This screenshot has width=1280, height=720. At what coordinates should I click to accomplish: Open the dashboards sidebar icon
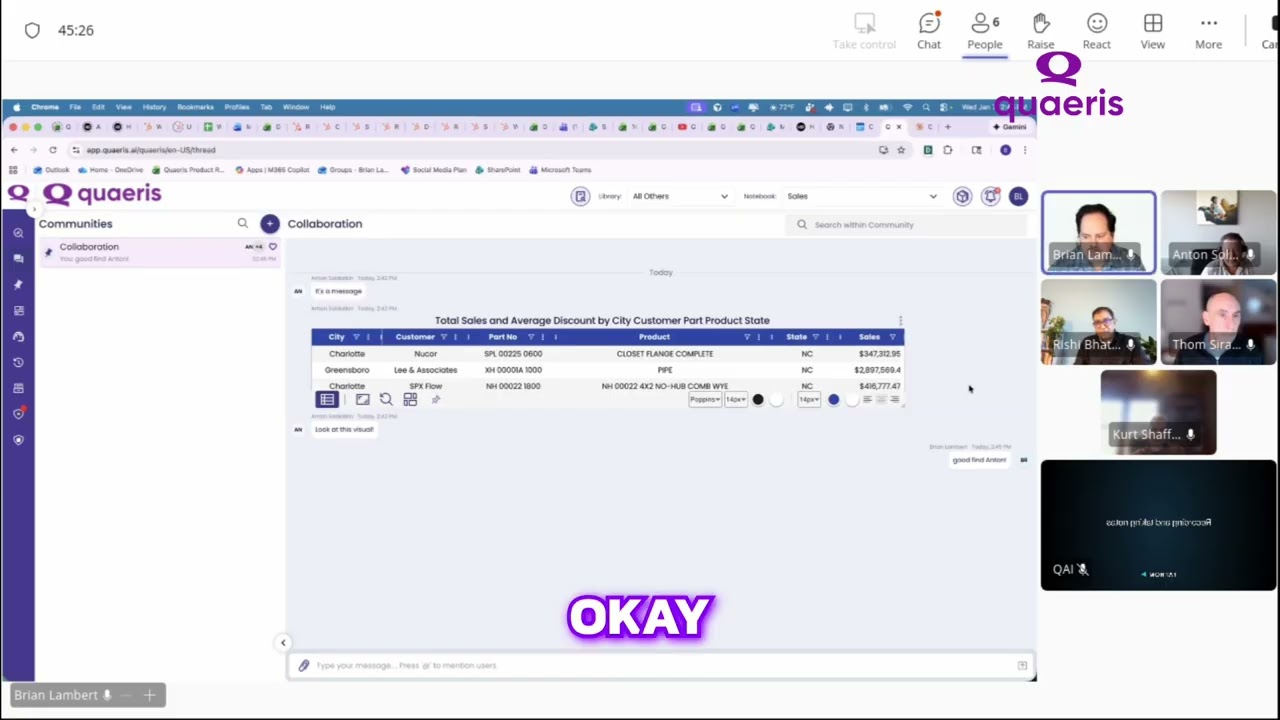18,310
